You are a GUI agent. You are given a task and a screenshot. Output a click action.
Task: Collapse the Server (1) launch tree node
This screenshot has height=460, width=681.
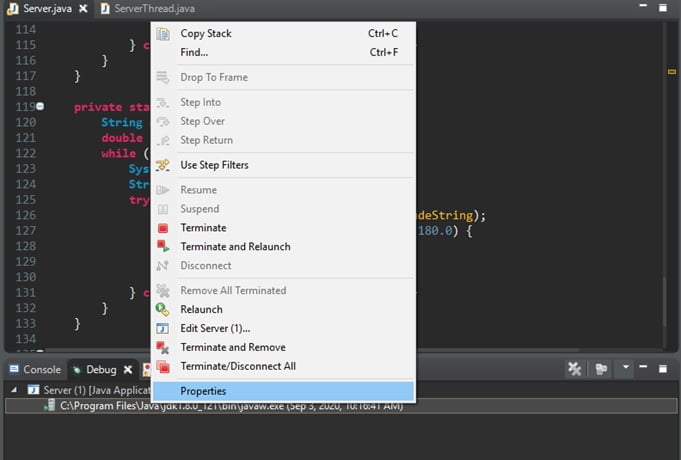(14, 390)
